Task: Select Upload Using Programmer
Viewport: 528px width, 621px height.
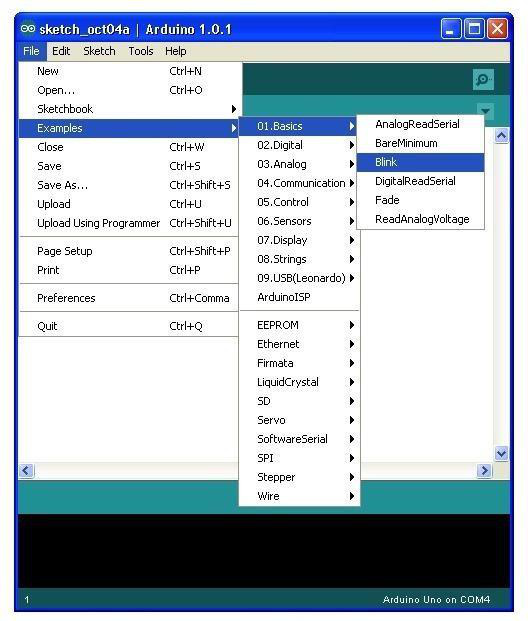Action: click(x=129, y=223)
